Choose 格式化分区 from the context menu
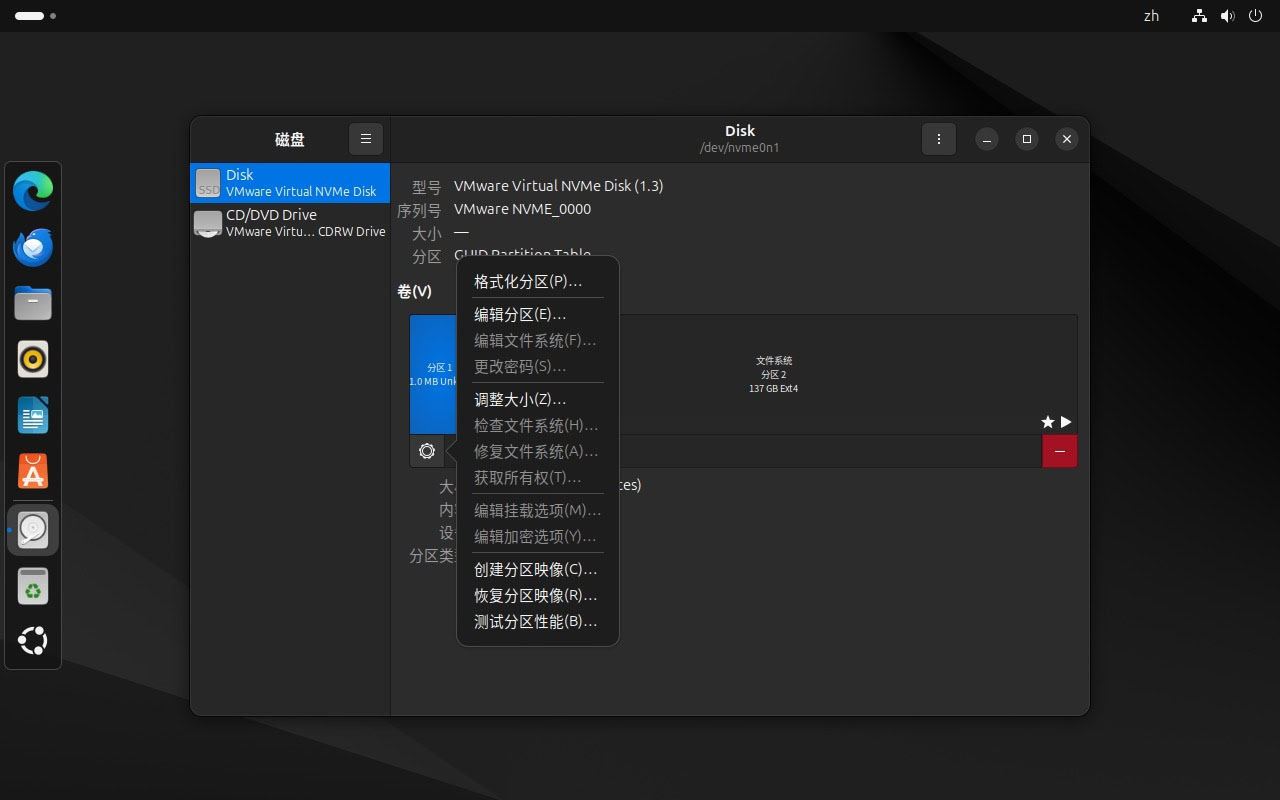Image resolution: width=1280 pixels, height=800 pixels. click(527, 281)
